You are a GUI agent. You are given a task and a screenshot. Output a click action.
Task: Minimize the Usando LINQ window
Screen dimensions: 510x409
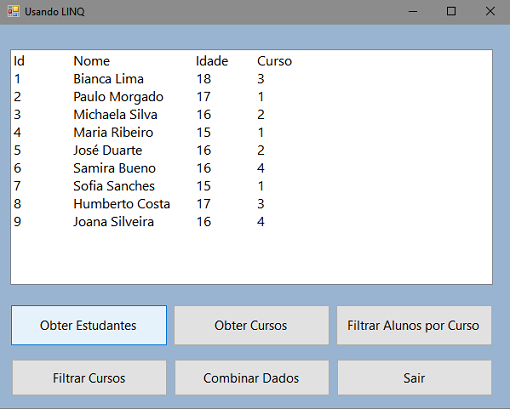pos(413,12)
